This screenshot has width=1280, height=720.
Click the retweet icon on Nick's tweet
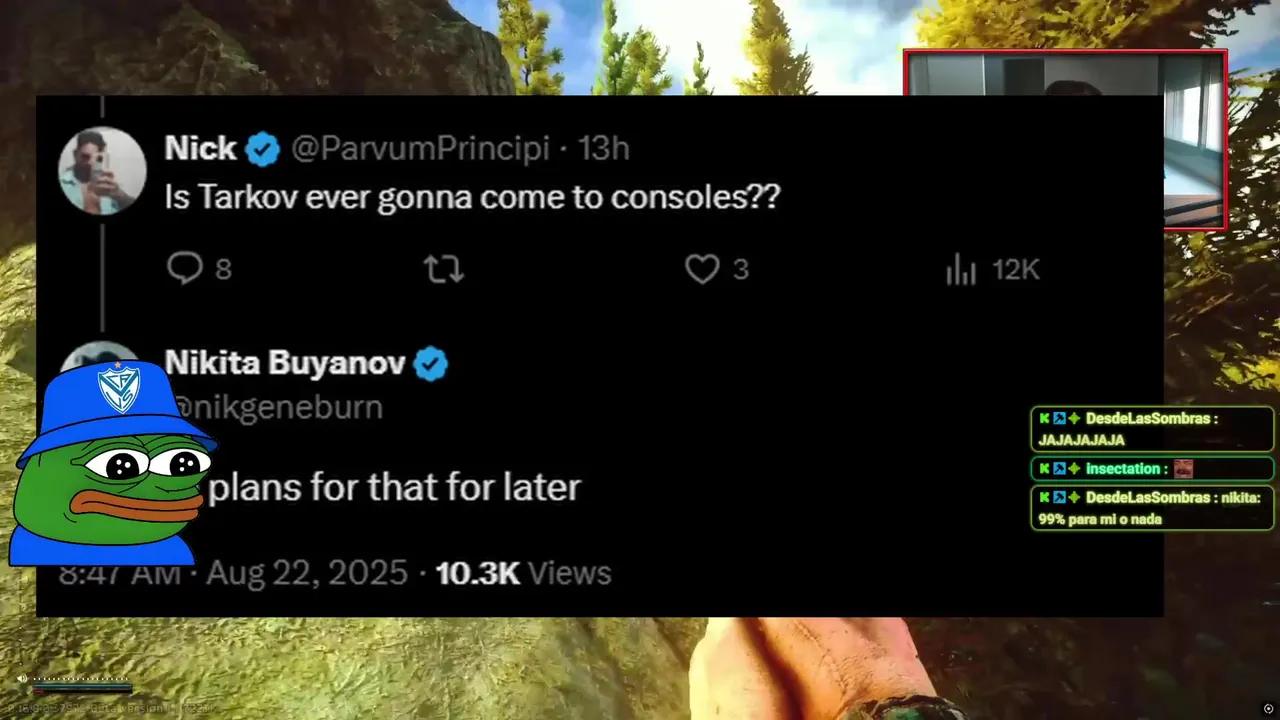pos(443,268)
